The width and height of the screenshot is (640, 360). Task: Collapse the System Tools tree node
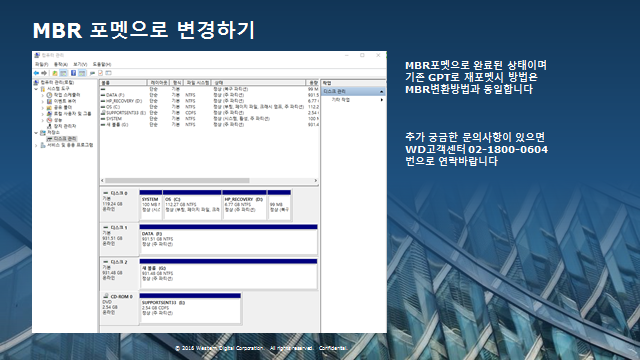[36, 89]
